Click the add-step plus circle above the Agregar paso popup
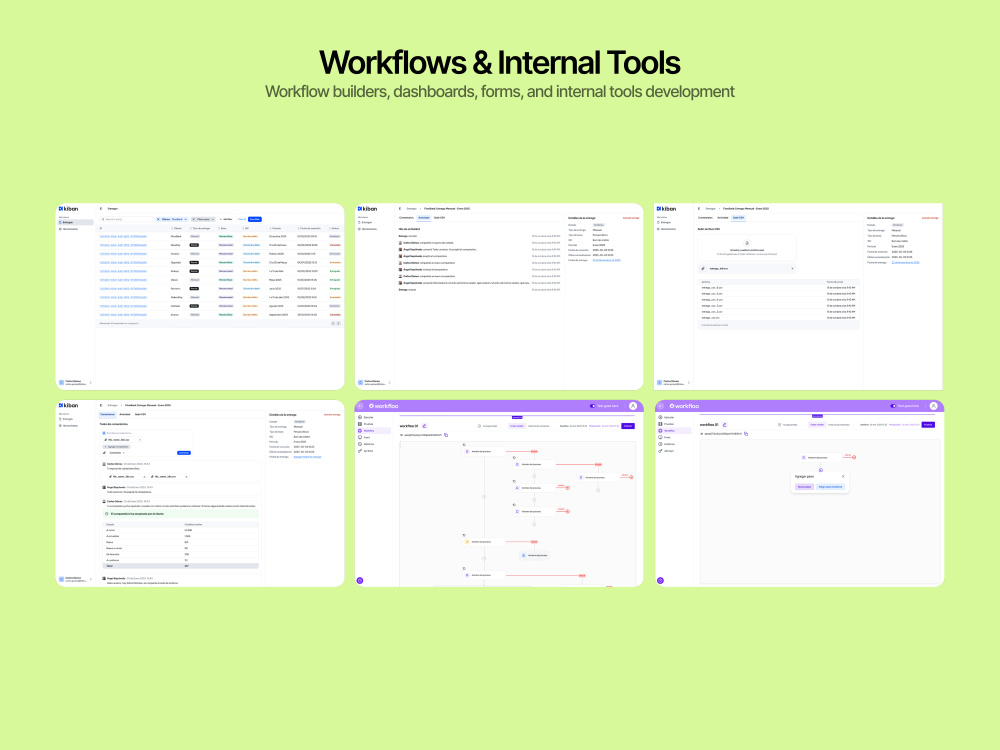Image resolution: width=1000 pixels, height=750 pixels. coord(821,470)
